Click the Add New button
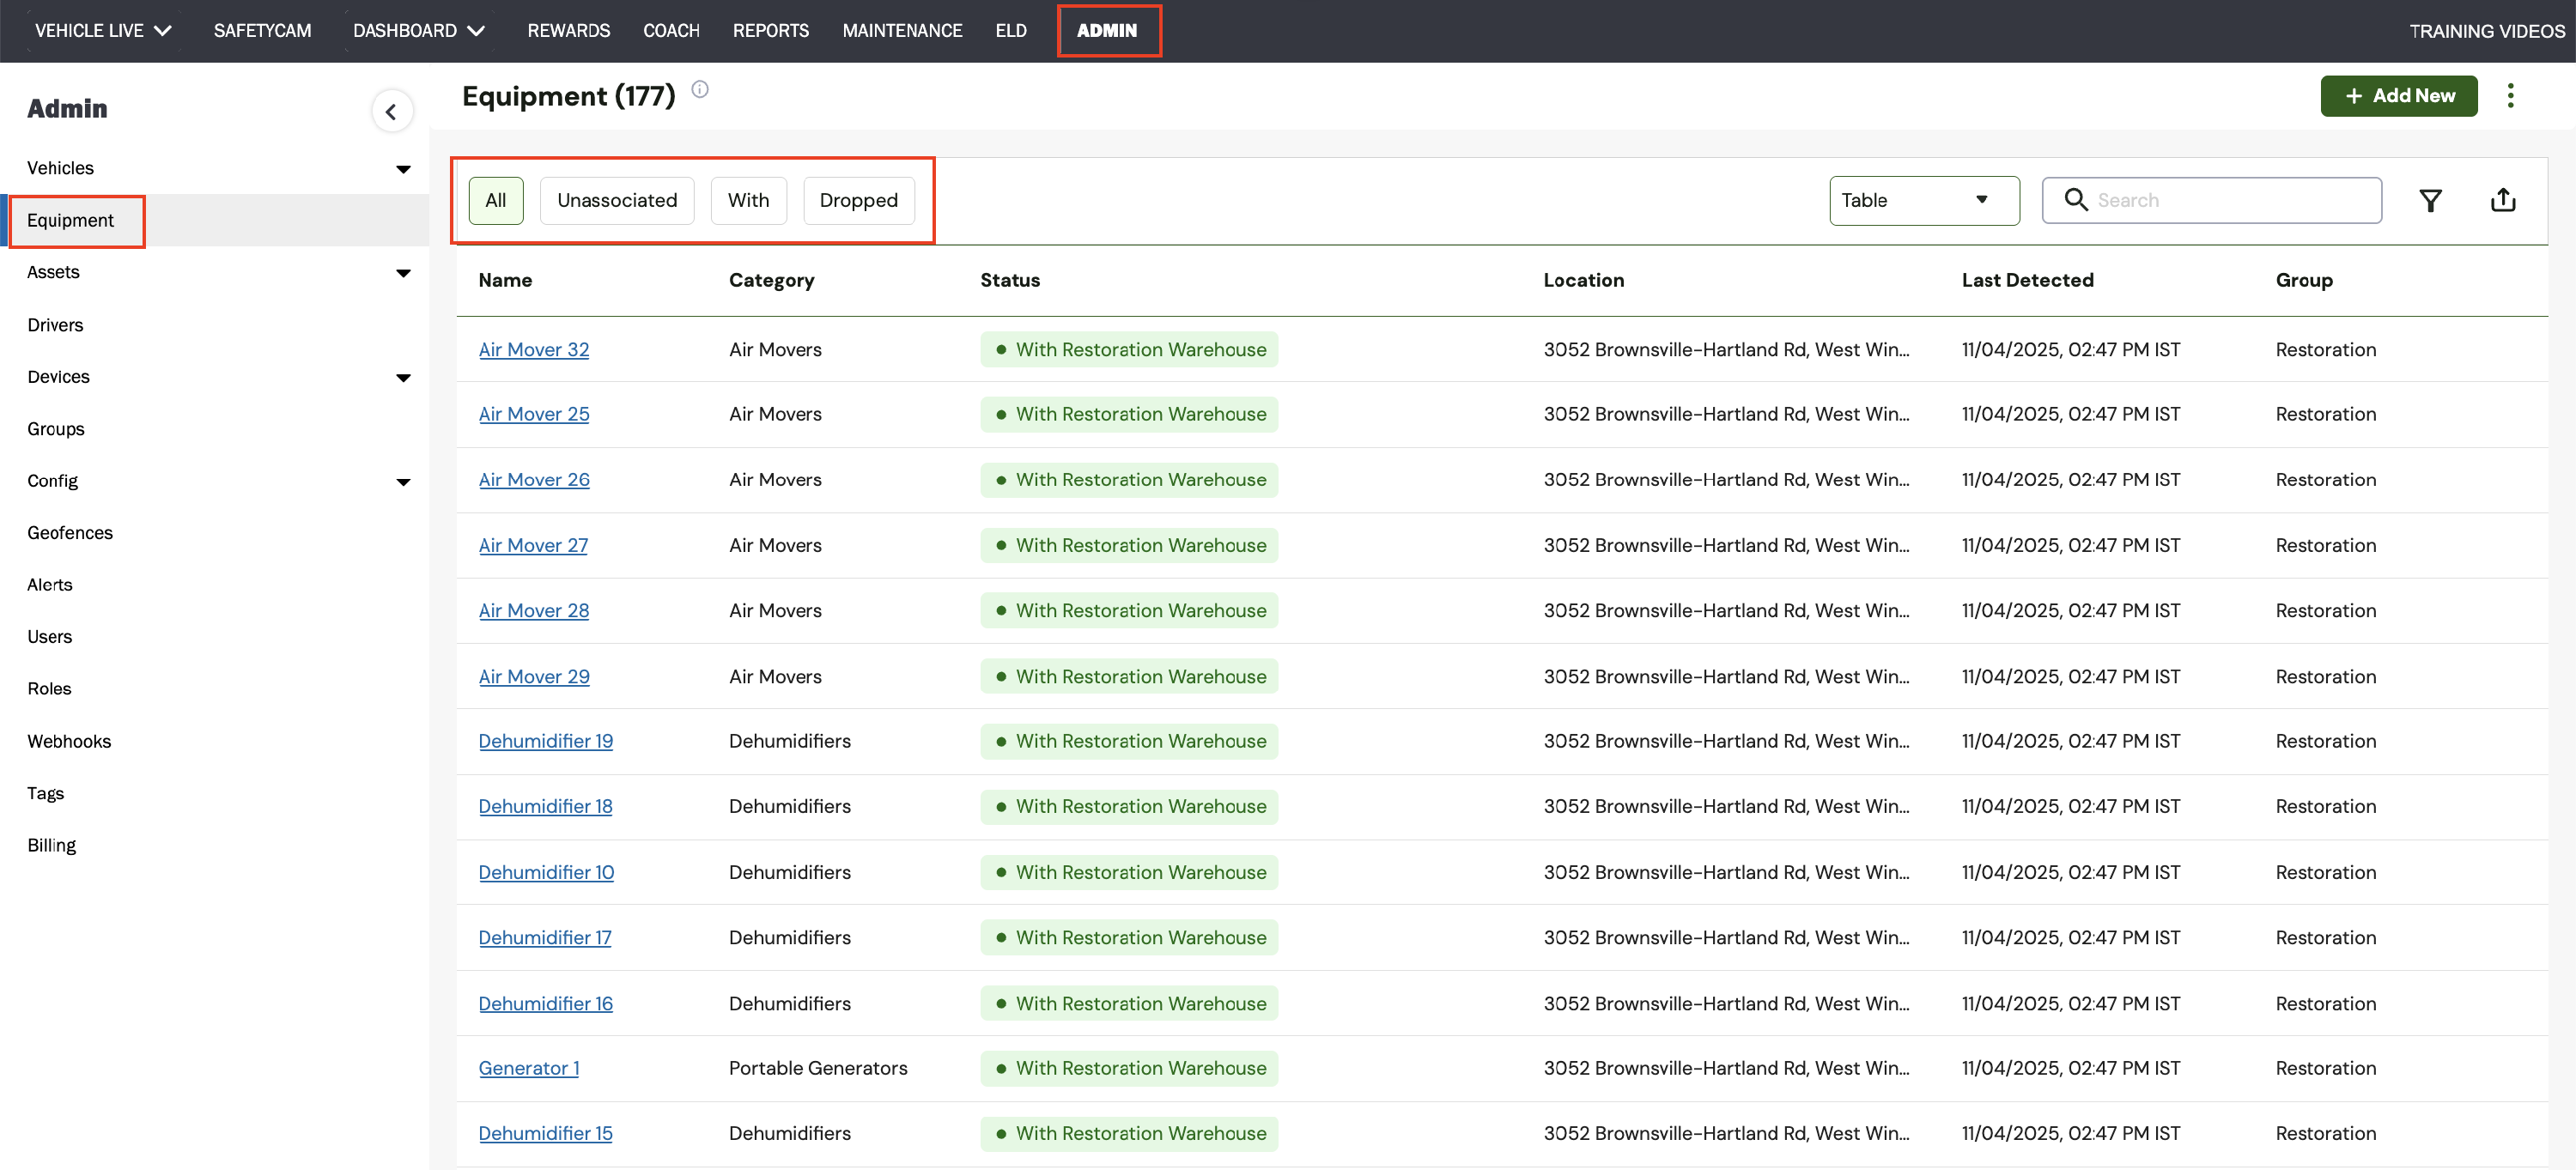 tap(2398, 96)
